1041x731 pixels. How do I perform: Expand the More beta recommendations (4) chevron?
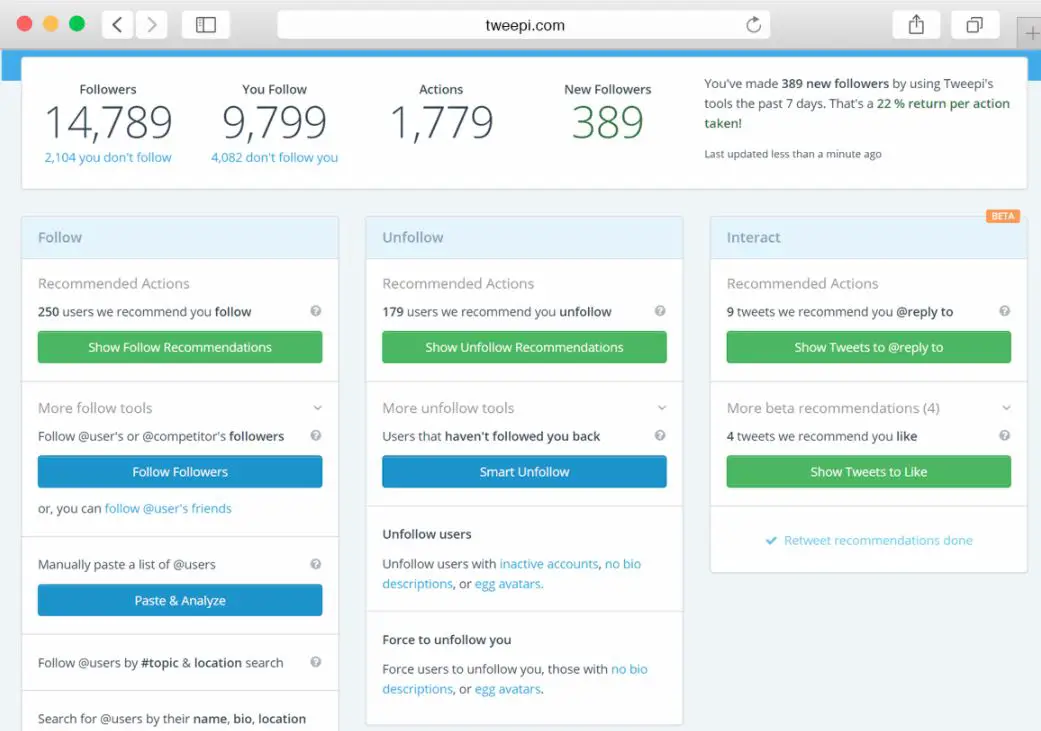[1006, 408]
